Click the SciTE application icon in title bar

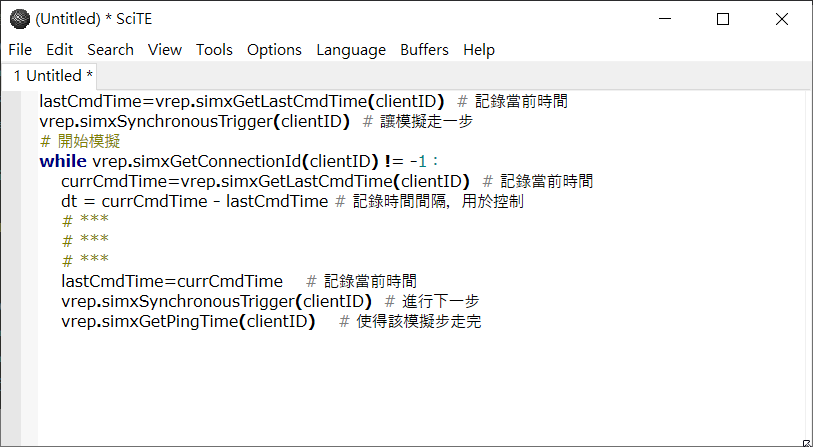tap(20, 19)
